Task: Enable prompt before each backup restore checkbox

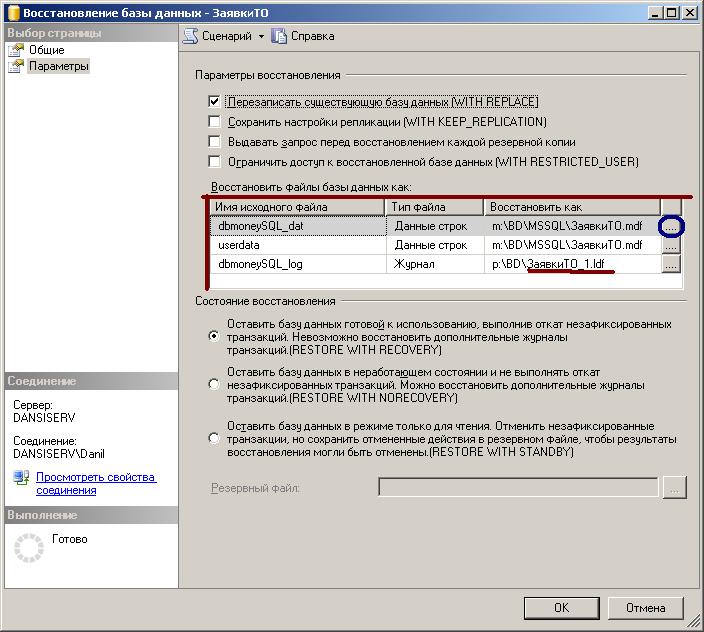Action: [214, 142]
